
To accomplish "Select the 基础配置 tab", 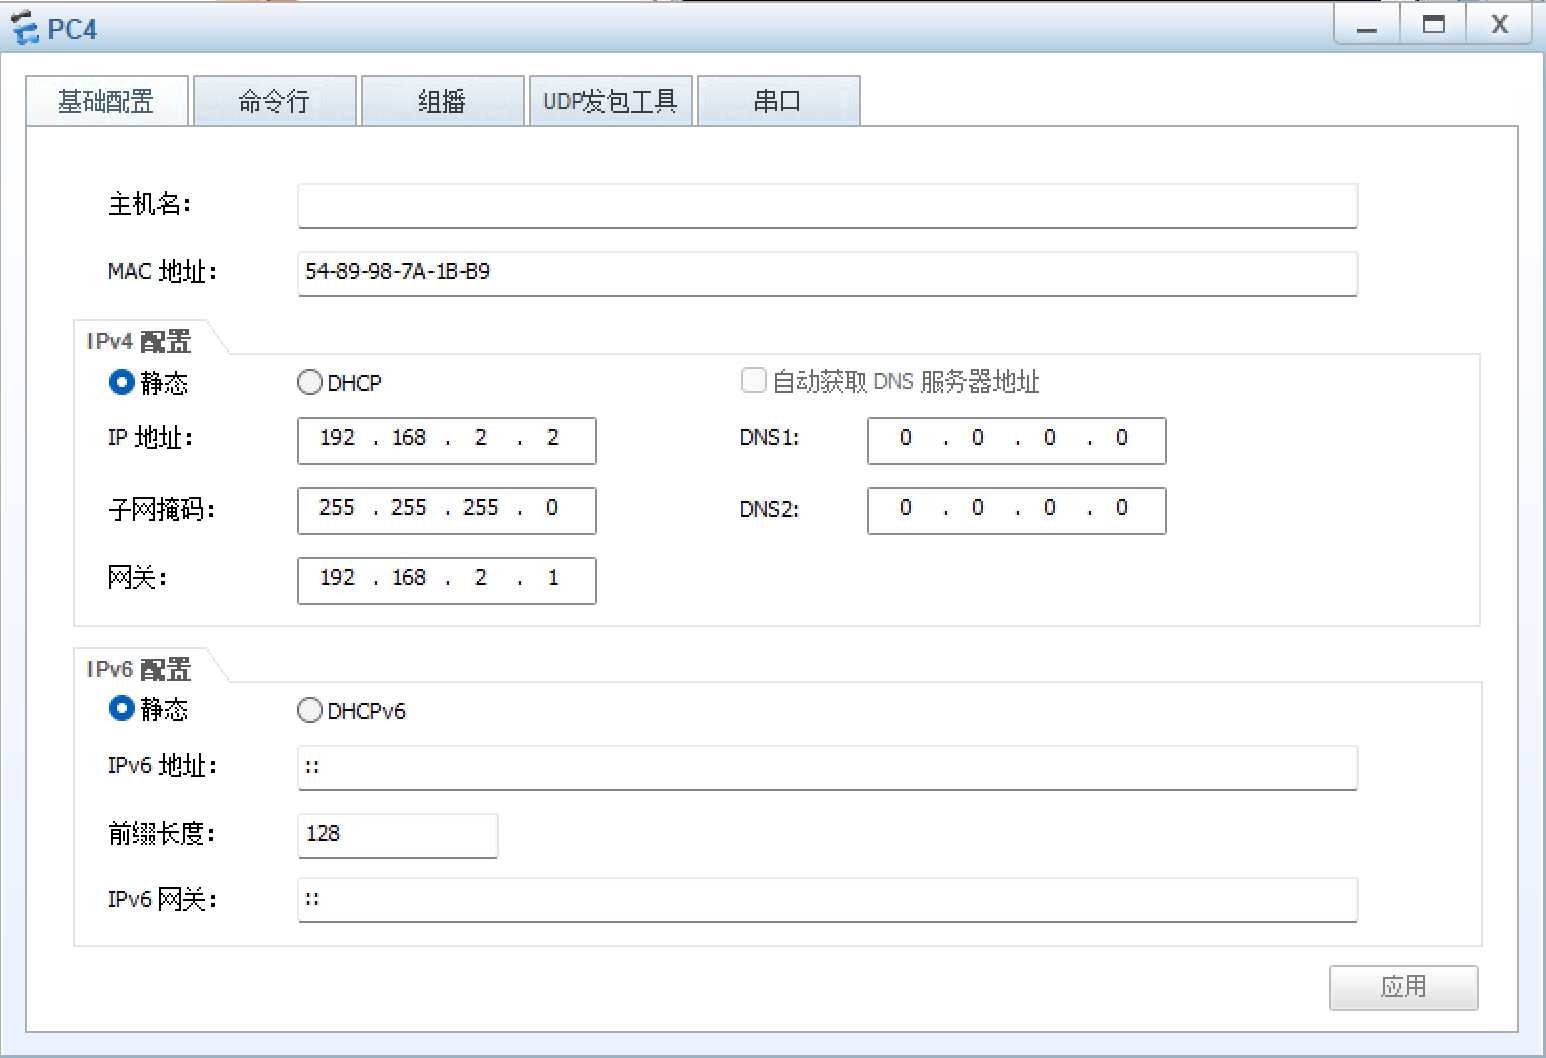I will pos(106,100).
